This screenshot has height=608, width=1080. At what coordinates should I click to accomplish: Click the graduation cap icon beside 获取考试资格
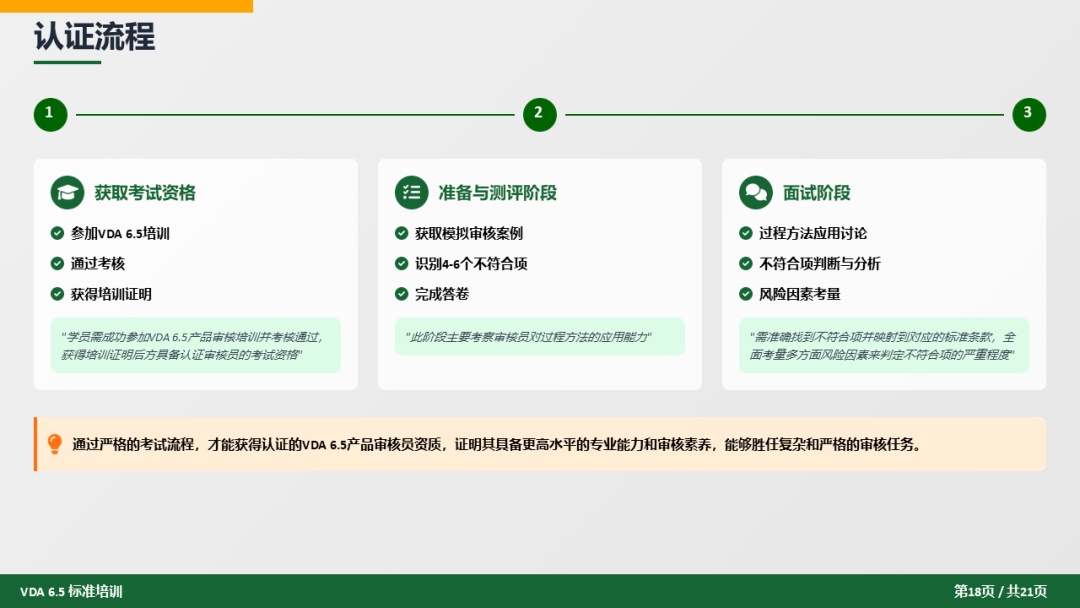click(x=67, y=193)
